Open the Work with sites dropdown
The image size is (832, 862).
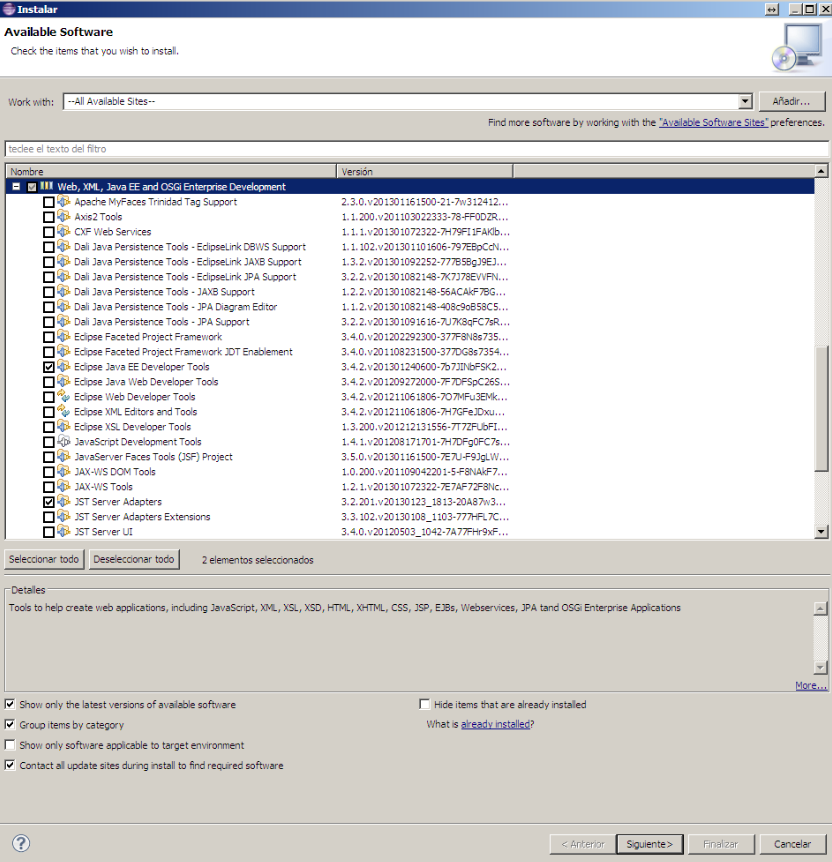745,101
